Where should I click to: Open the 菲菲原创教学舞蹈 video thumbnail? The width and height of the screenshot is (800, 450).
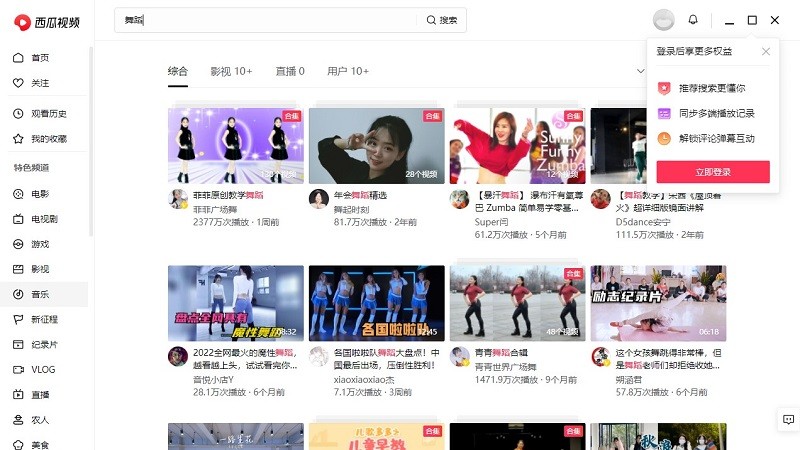tap(236, 146)
